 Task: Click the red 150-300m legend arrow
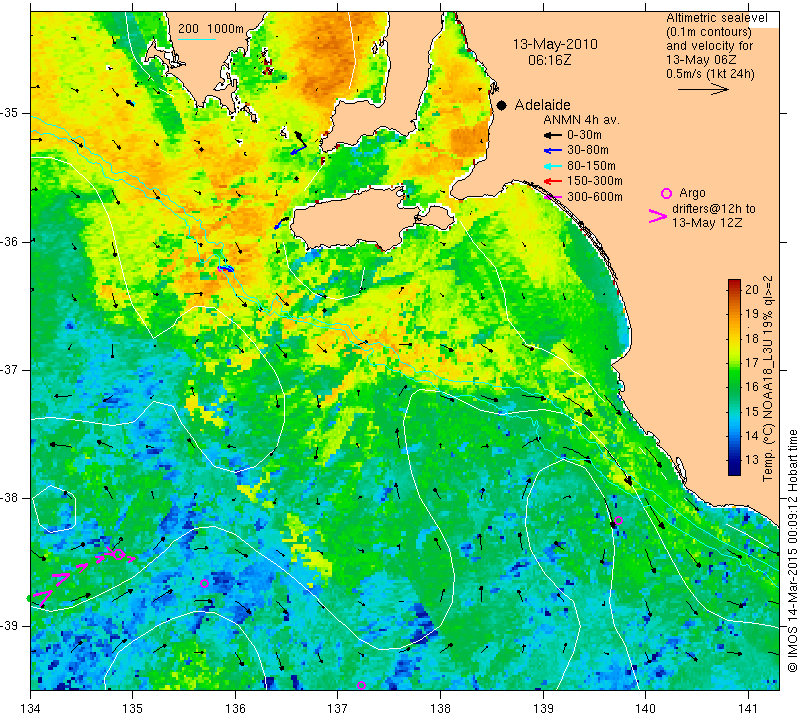pos(553,181)
